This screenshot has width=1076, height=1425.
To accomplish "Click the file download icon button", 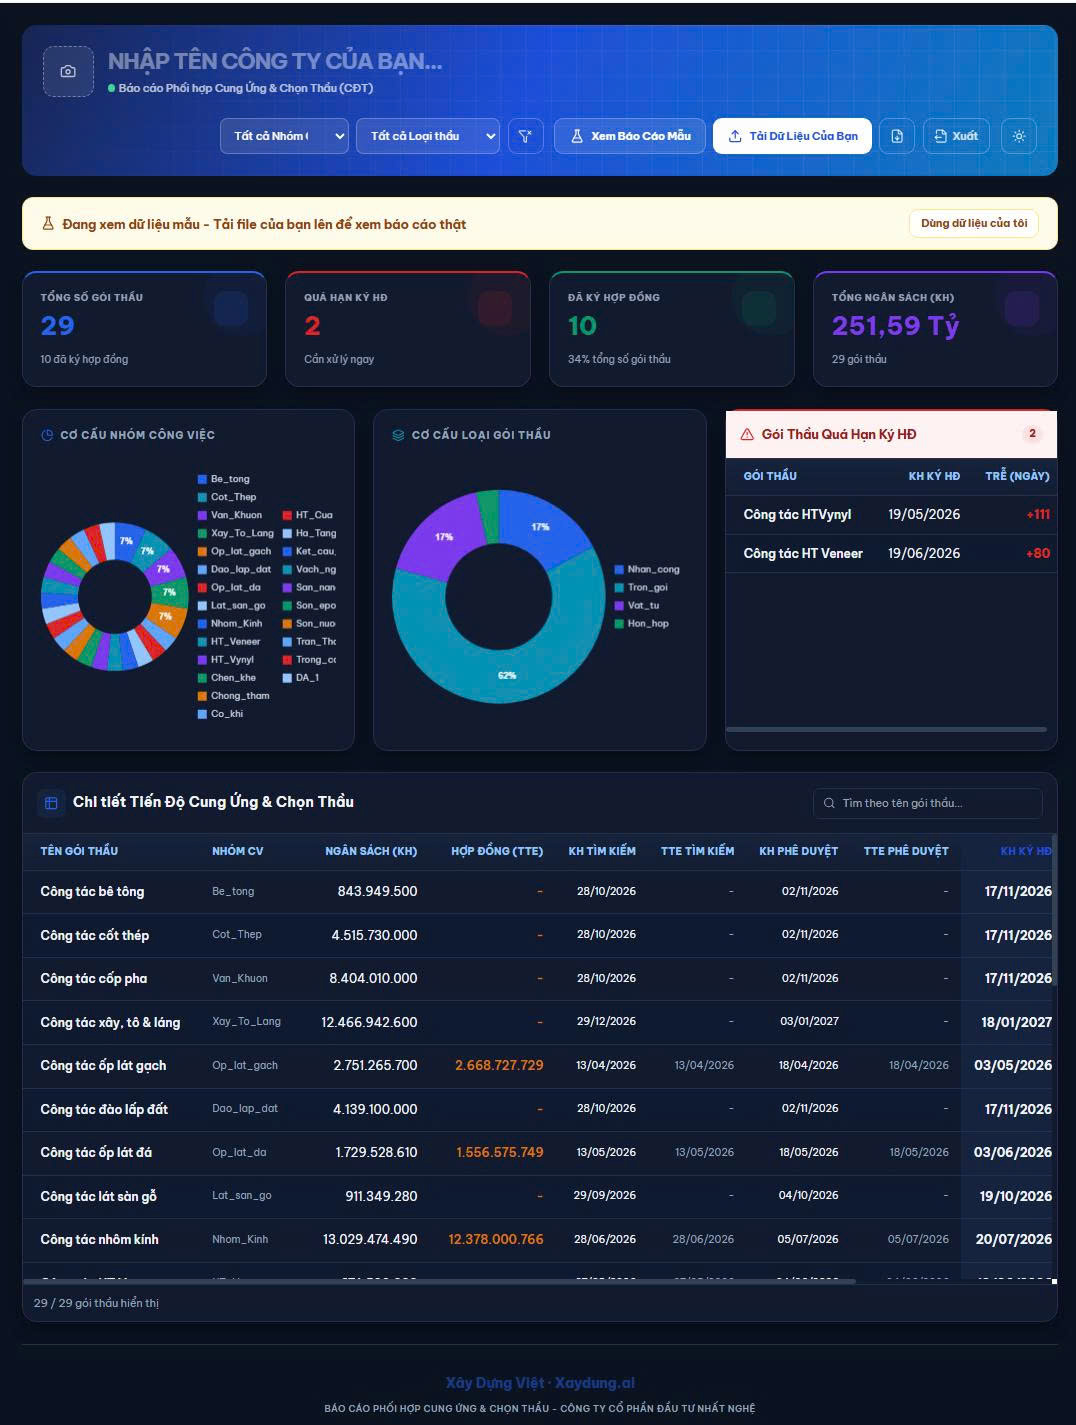I will (897, 136).
